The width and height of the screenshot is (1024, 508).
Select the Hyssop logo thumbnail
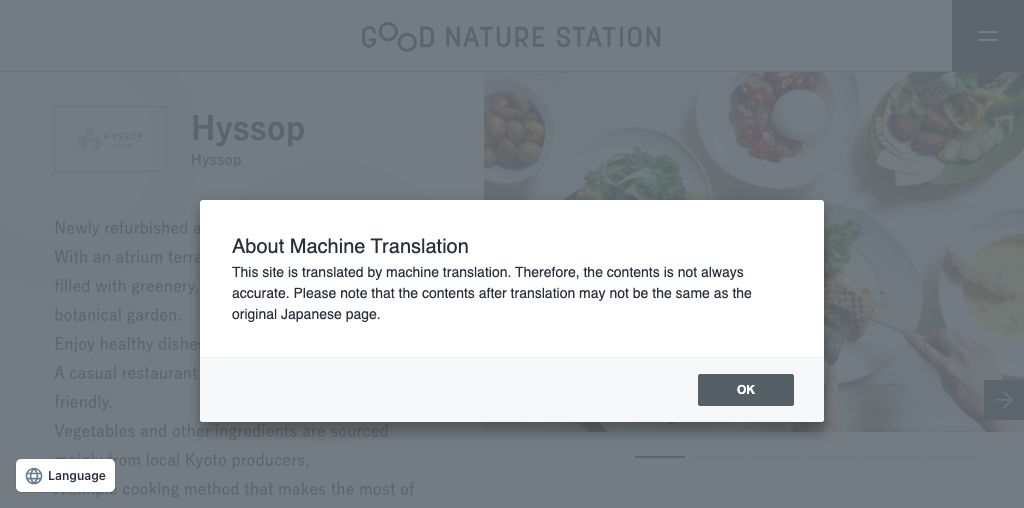[x=110, y=139]
